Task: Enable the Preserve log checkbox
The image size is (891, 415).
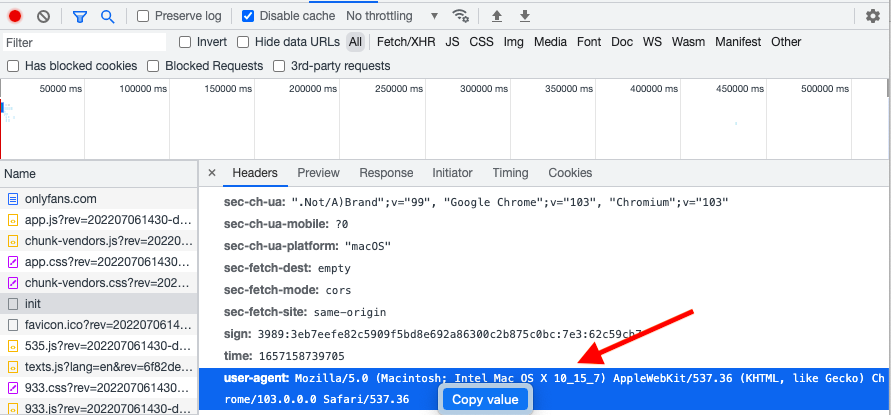Action: [143, 16]
